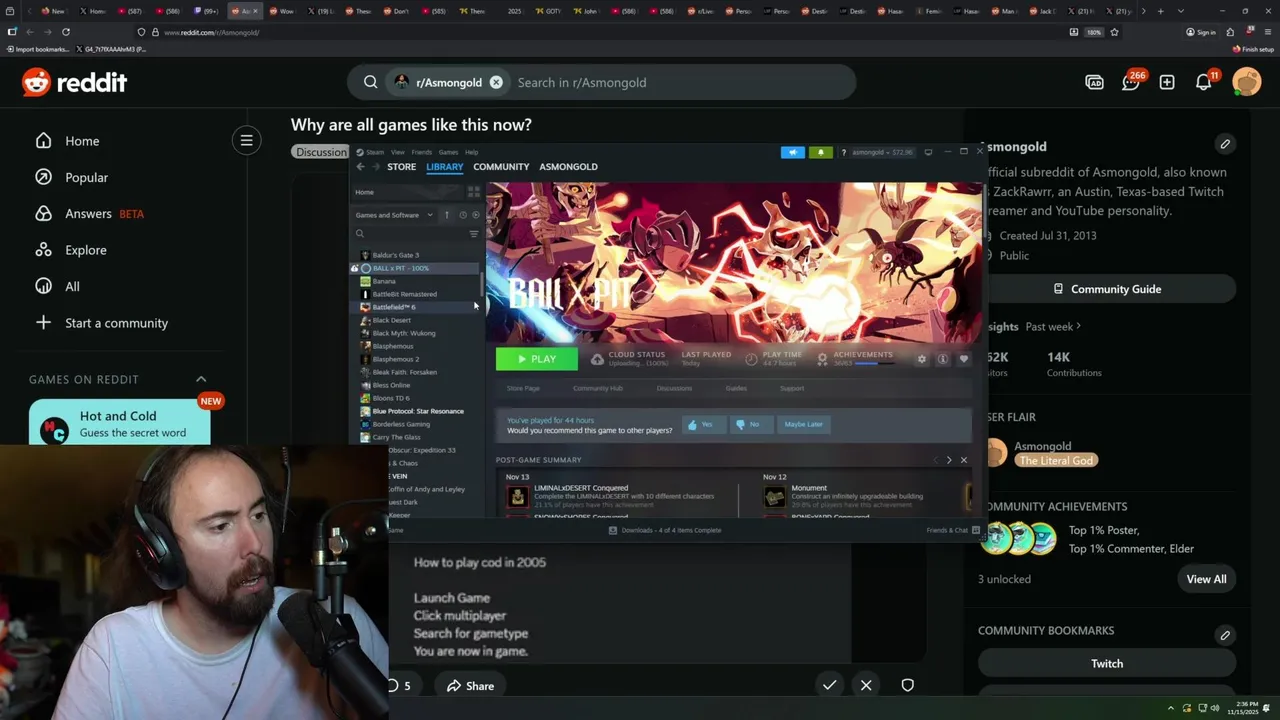Screen dimensions: 1280x720
Task: Edit community bookmarks pencil icon
Action: coord(1225,635)
